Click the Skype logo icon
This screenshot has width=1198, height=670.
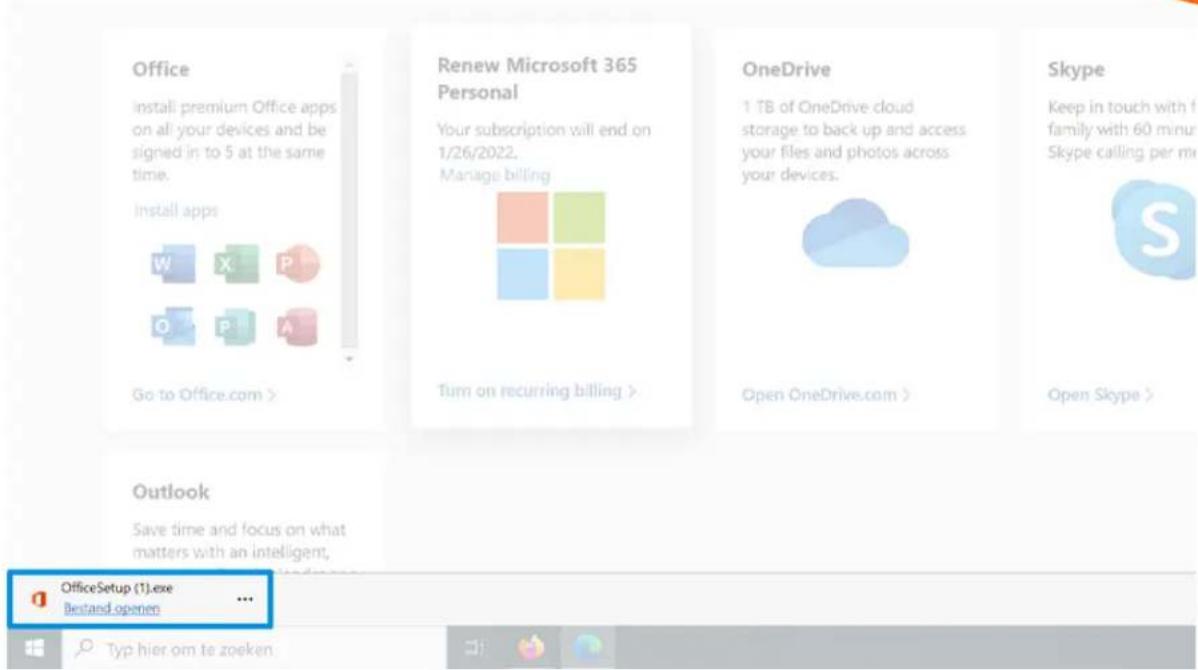pyautogui.click(x=1154, y=230)
